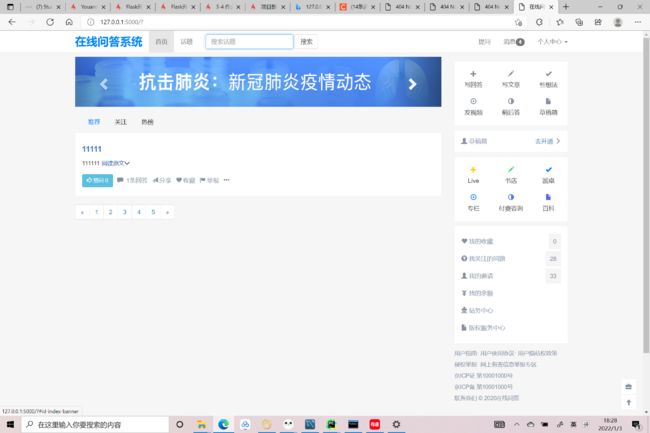Go to page 3 in pagination
Image resolution: width=650 pixels, height=433 pixels.
[124, 212]
